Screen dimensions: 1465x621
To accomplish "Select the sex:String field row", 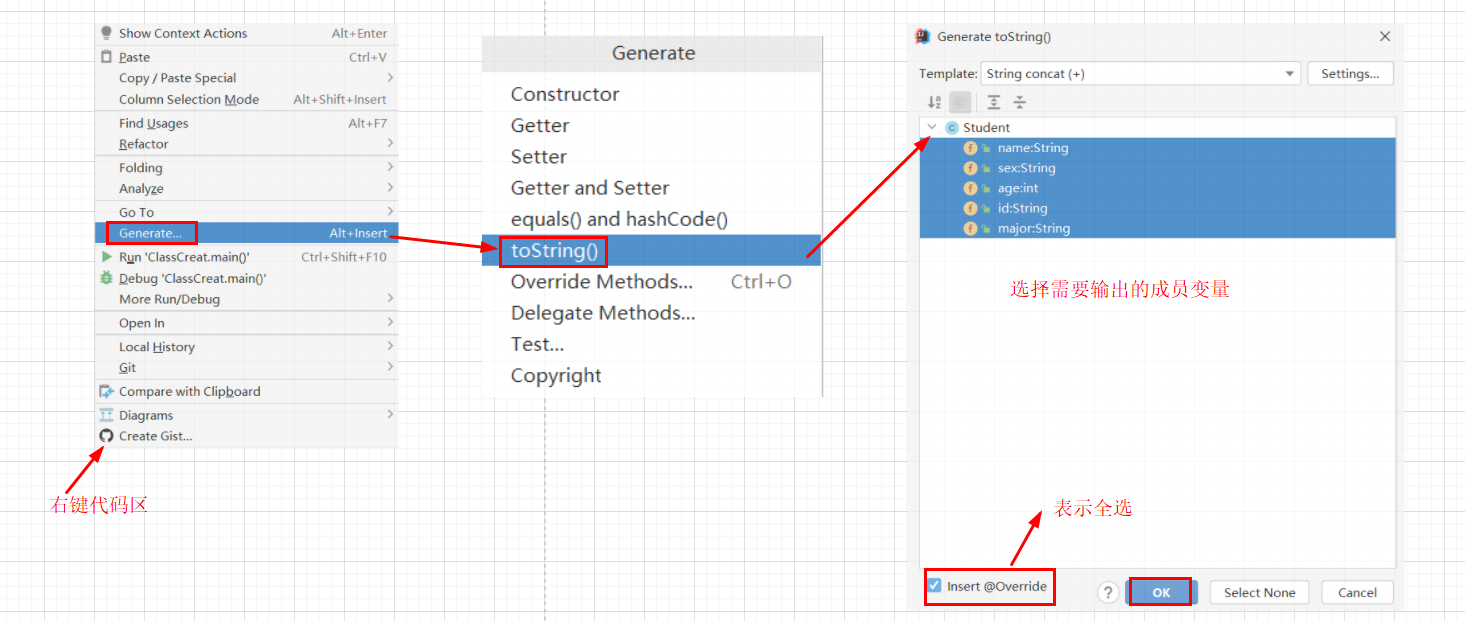I will coord(1158,168).
